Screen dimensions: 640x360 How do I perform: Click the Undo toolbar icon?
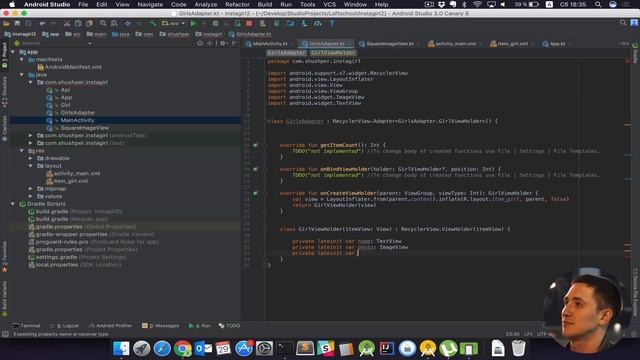(x=42, y=24)
